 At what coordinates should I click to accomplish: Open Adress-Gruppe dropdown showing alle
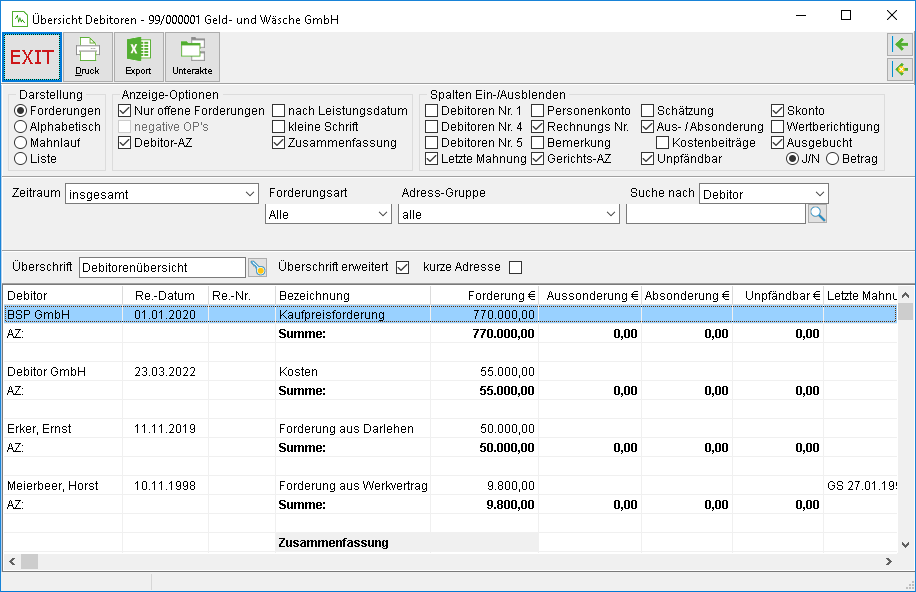pos(509,214)
